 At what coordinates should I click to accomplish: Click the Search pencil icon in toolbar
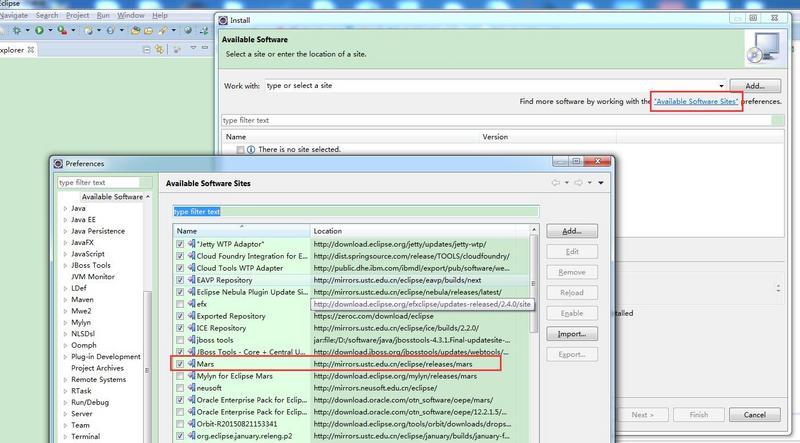tap(163, 31)
